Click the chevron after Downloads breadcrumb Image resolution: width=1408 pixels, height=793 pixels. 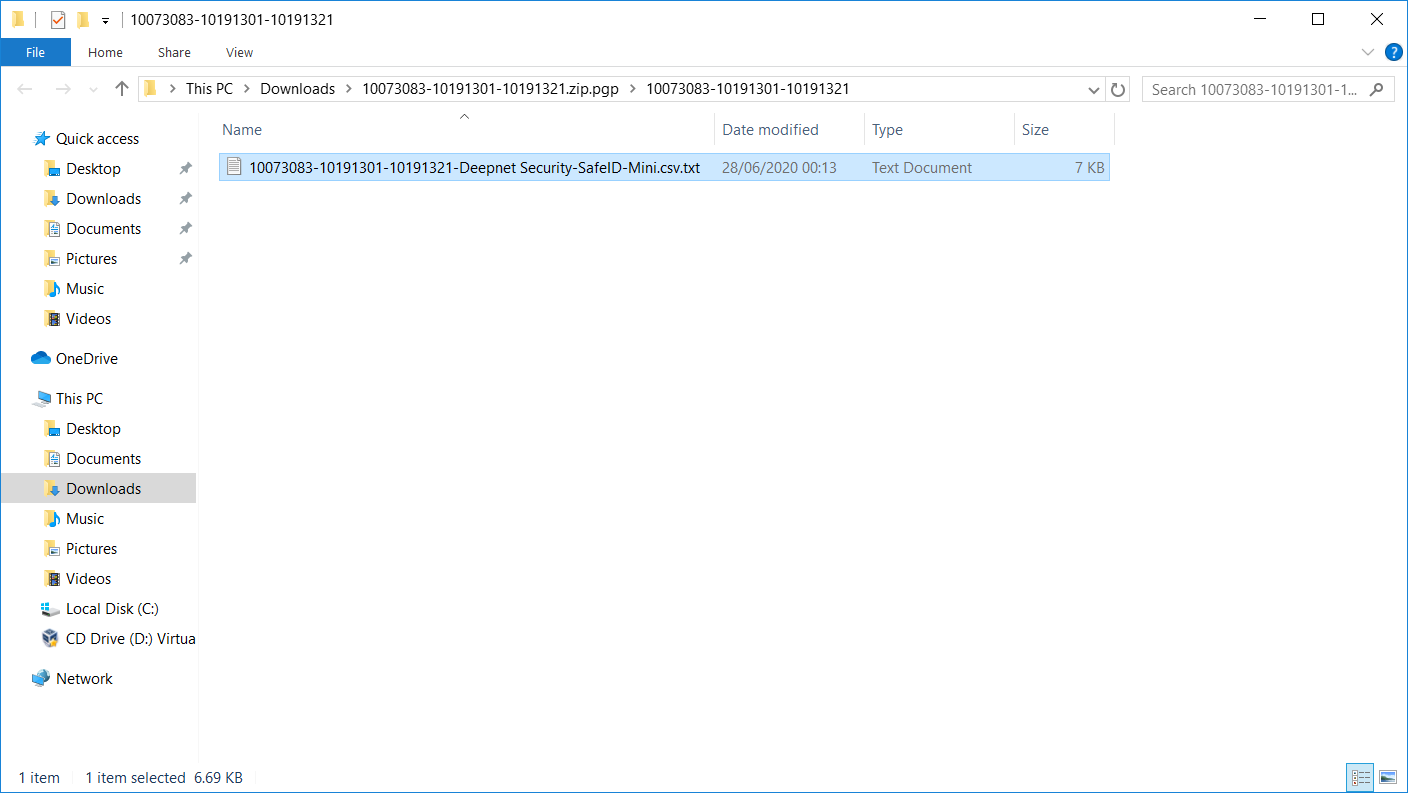[350, 89]
